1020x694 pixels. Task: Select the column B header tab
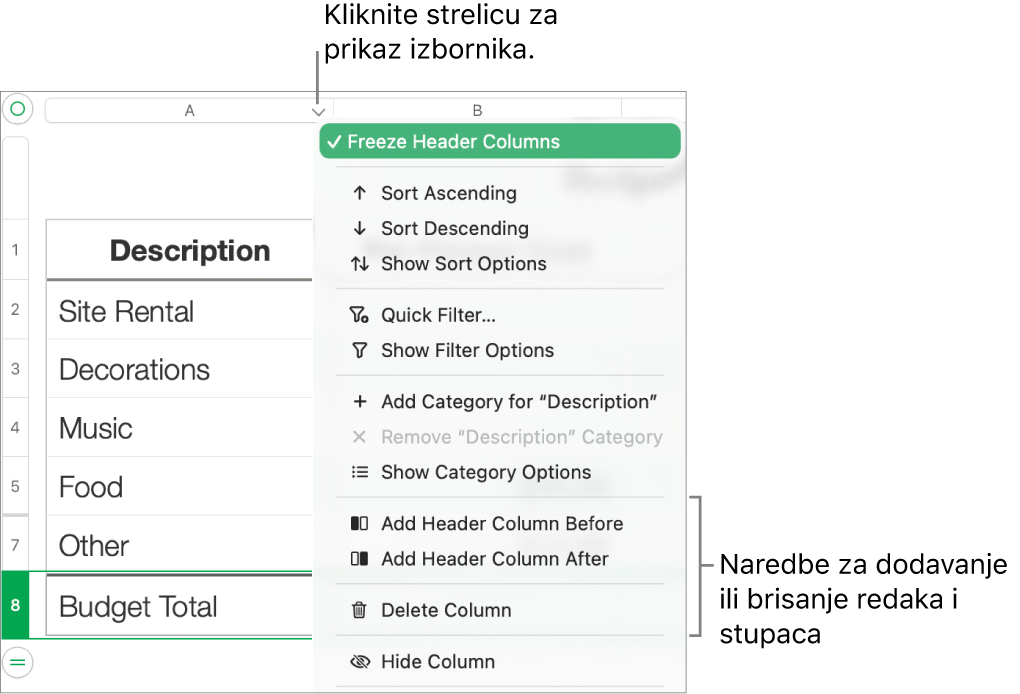coord(477,110)
